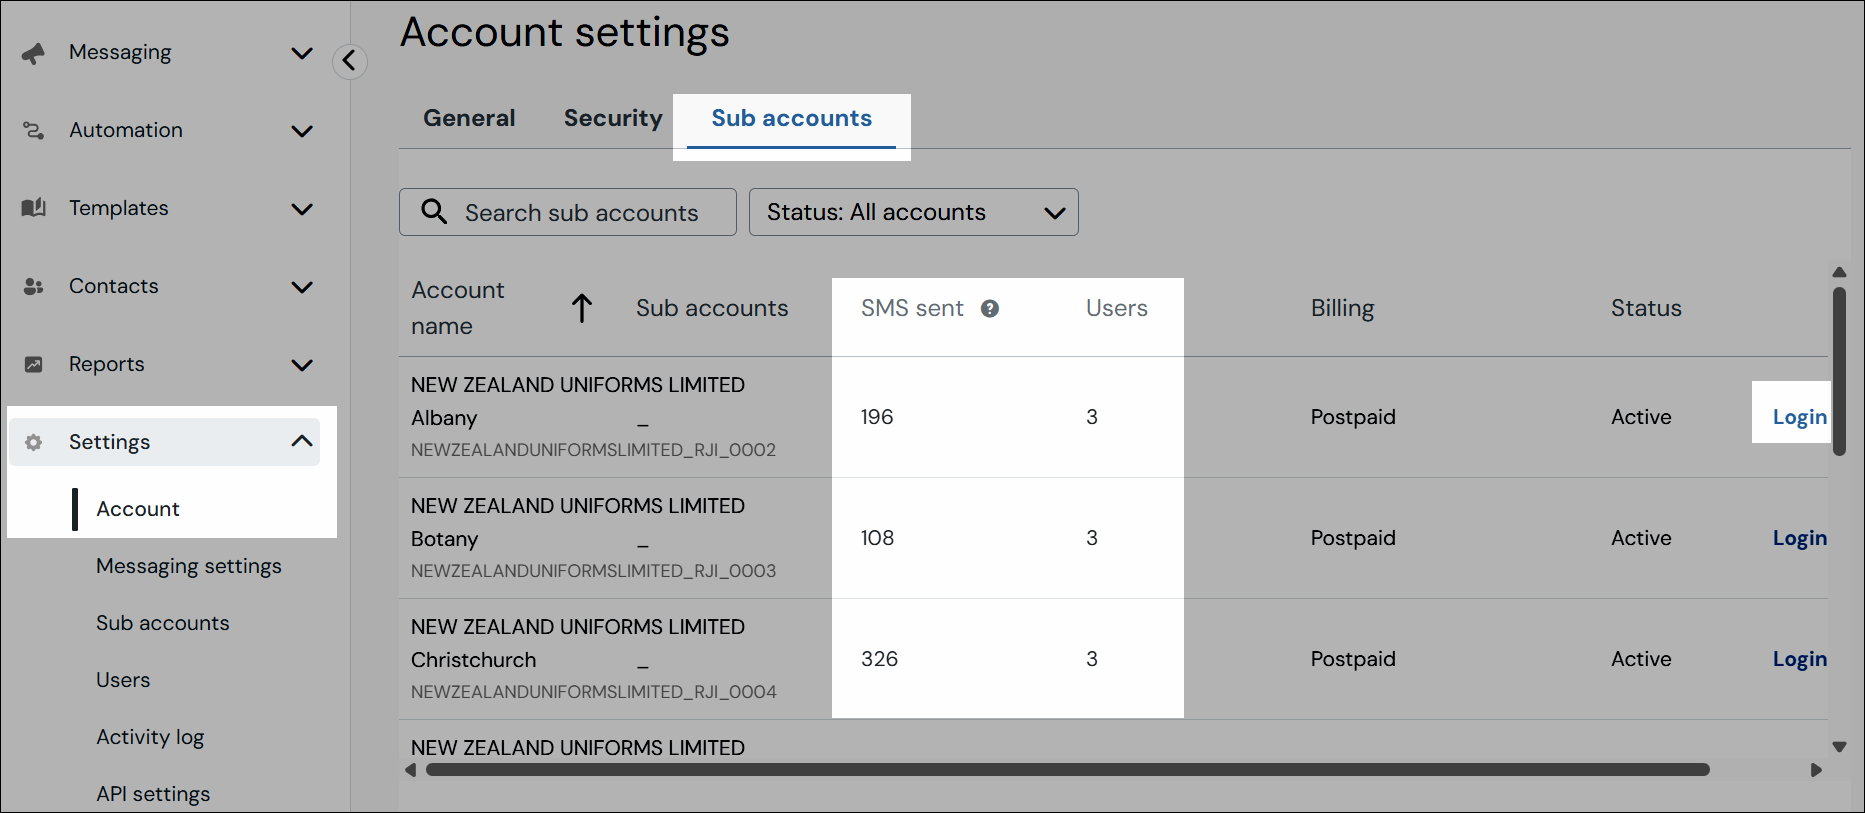
Task: Collapse the sidebar with the back arrow button
Action: coord(349,61)
